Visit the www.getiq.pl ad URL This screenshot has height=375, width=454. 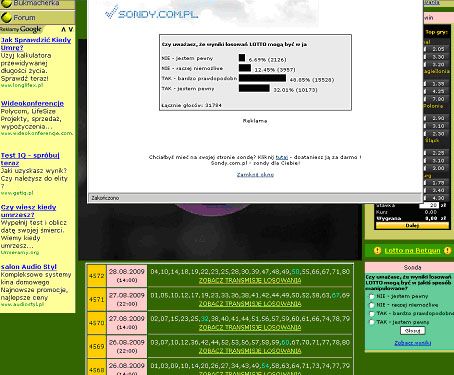(x=17, y=193)
